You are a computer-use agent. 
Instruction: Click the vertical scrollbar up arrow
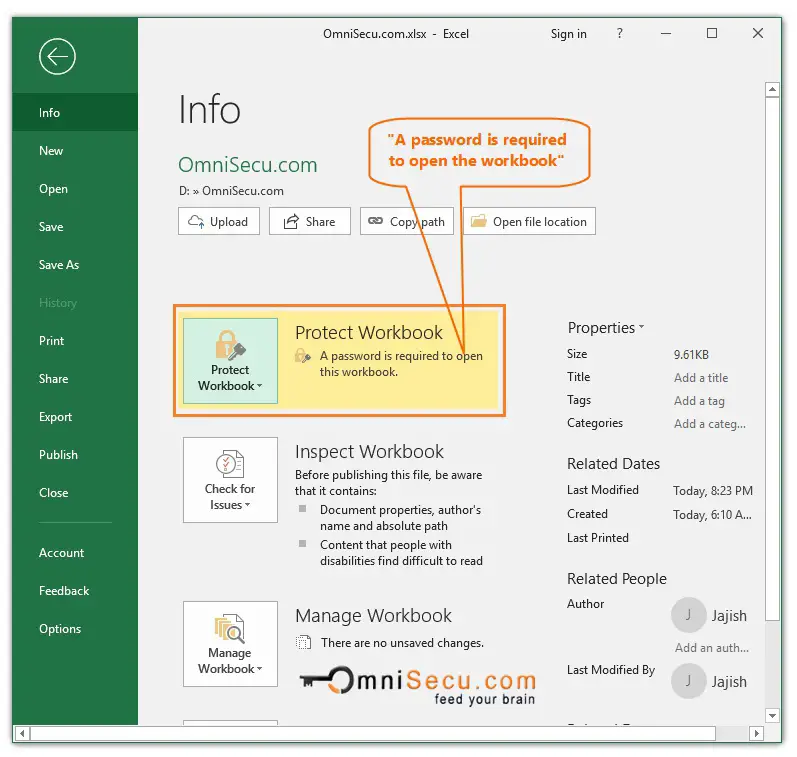coord(772,89)
